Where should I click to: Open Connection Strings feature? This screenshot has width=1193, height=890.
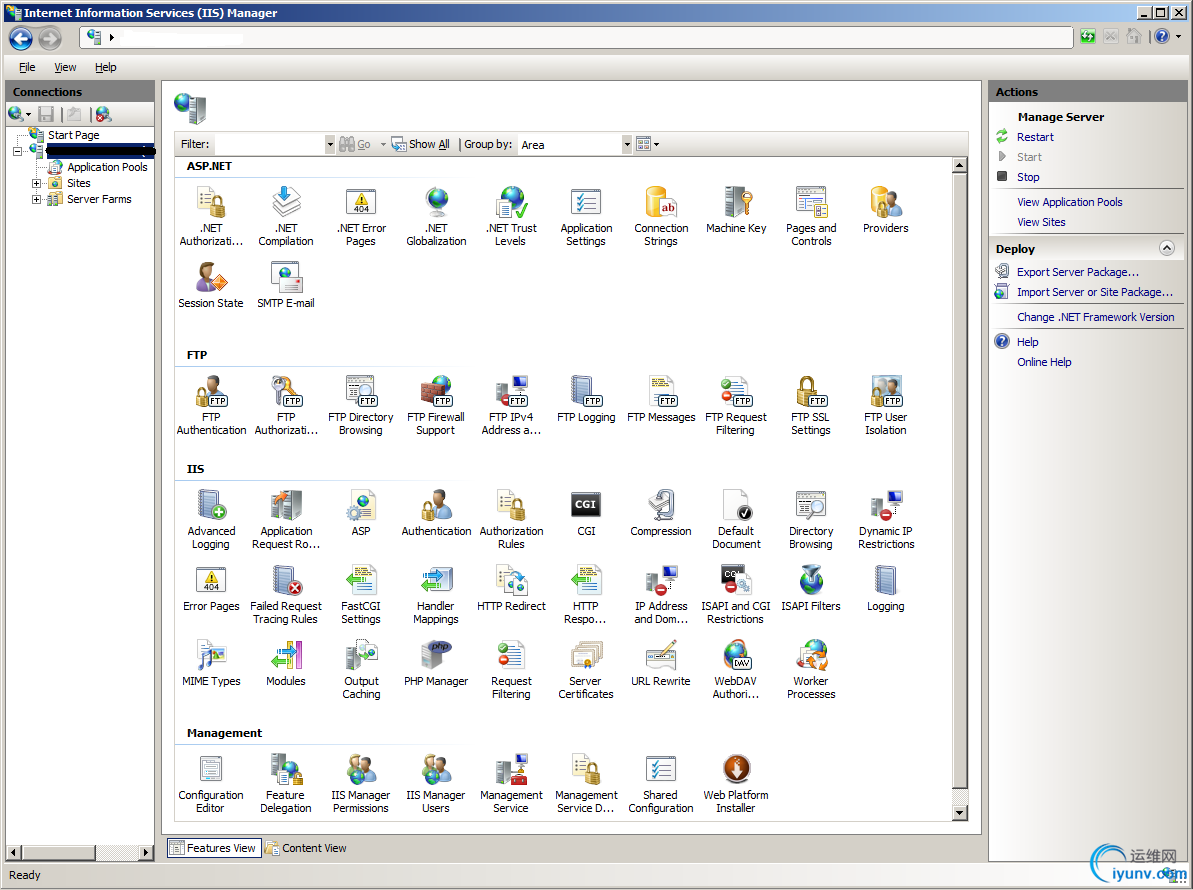coord(660,217)
